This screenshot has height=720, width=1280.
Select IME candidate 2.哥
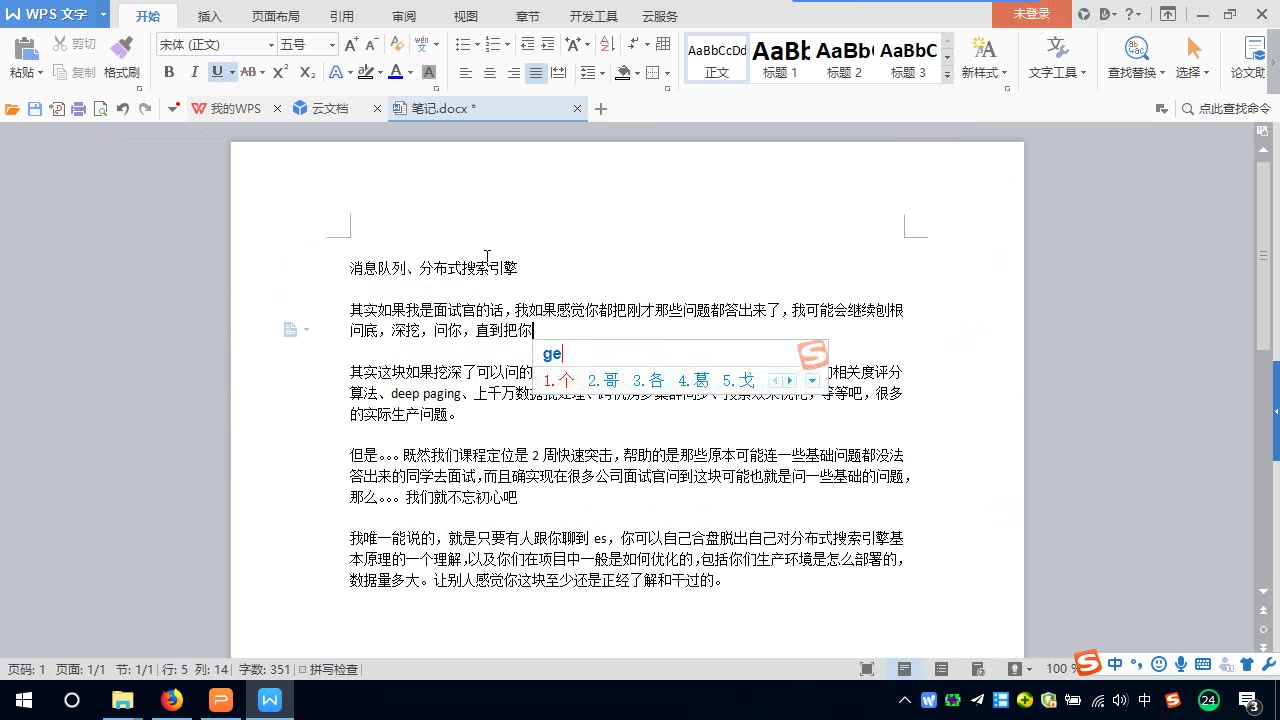(x=603, y=381)
